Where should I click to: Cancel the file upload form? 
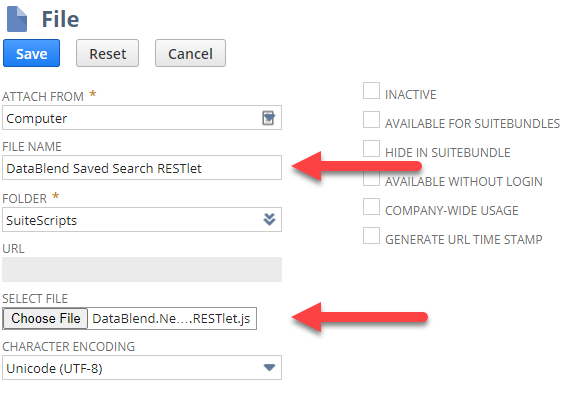click(x=190, y=54)
